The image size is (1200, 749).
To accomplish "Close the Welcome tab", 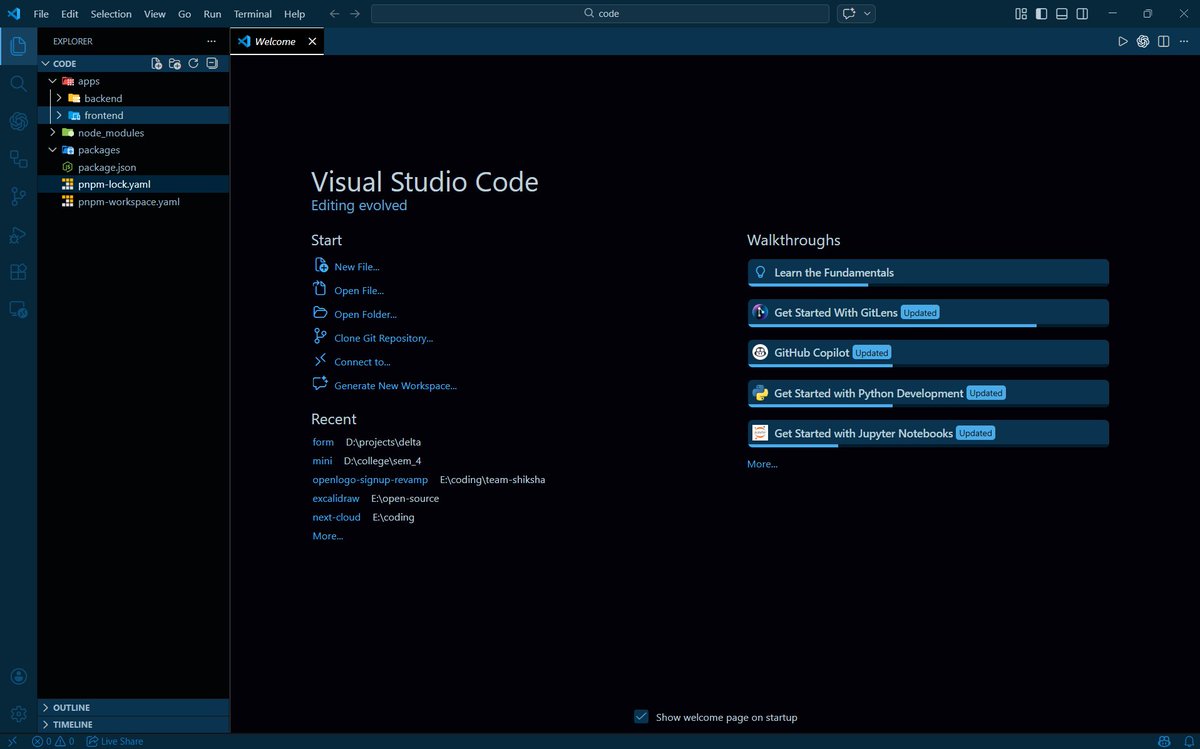I will (x=312, y=42).
